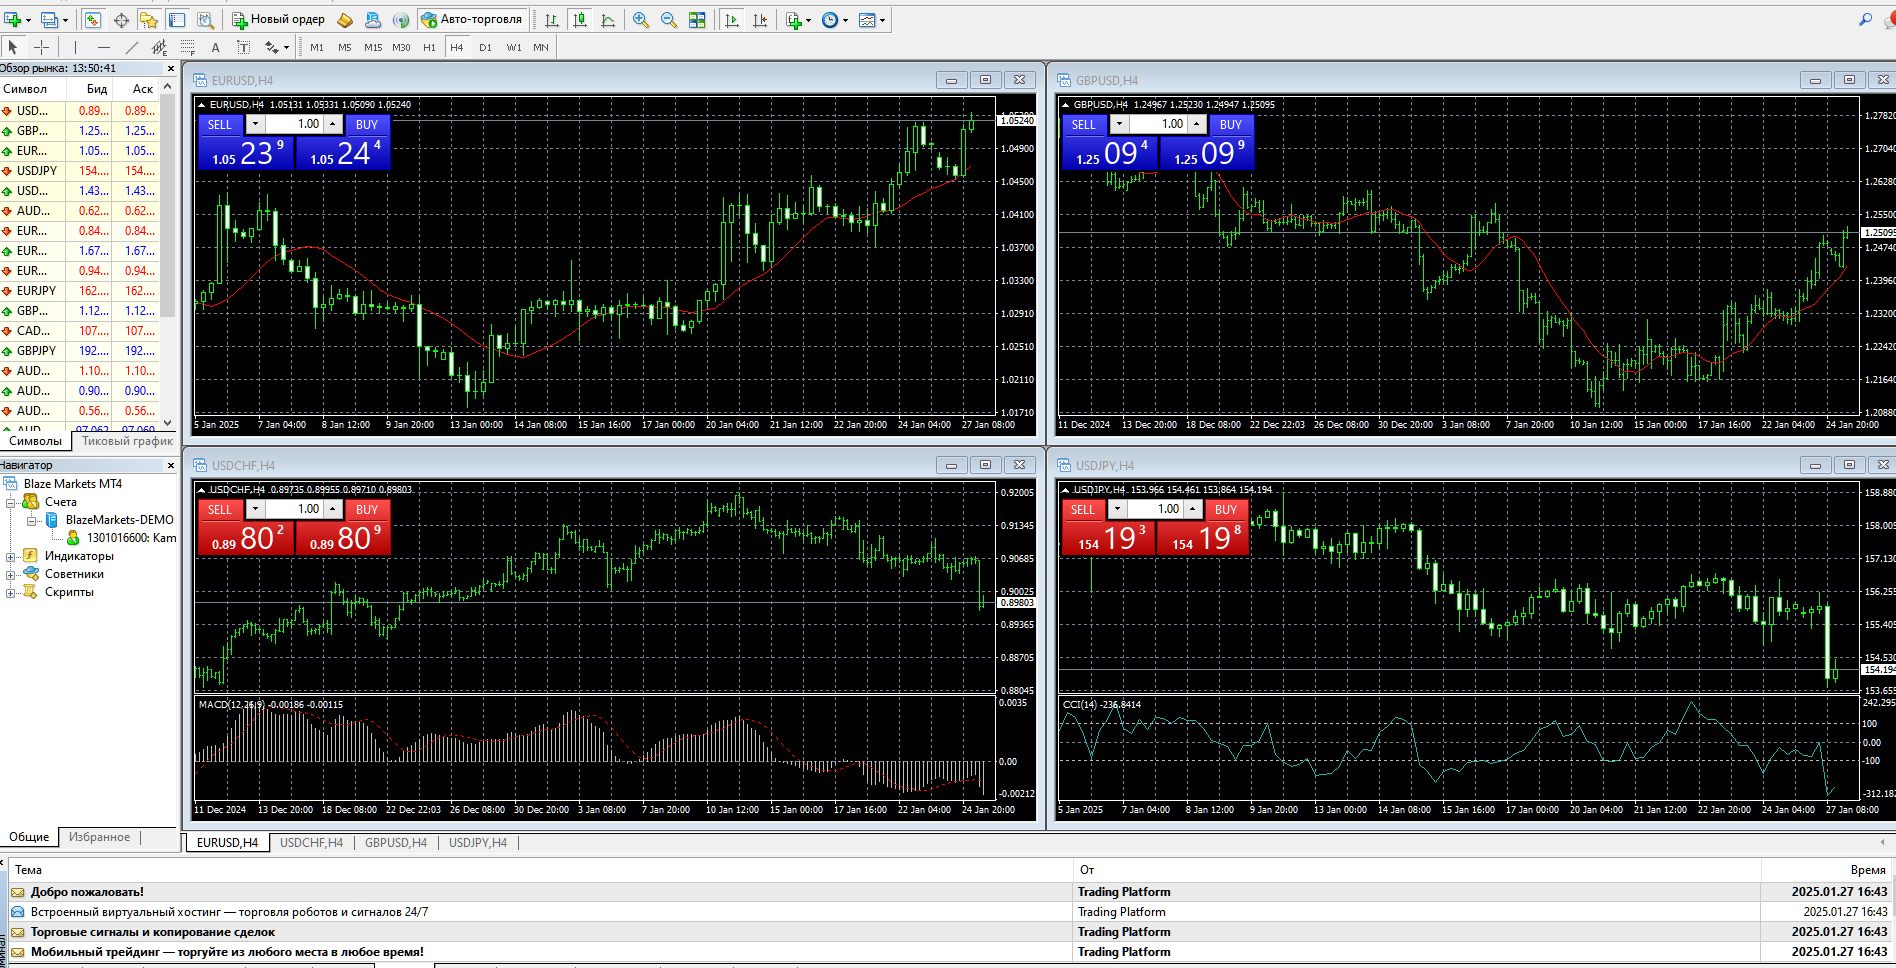Select the horizontal line drawing tool
Image resolution: width=1896 pixels, height=968 pixels.
pos(103,46)
